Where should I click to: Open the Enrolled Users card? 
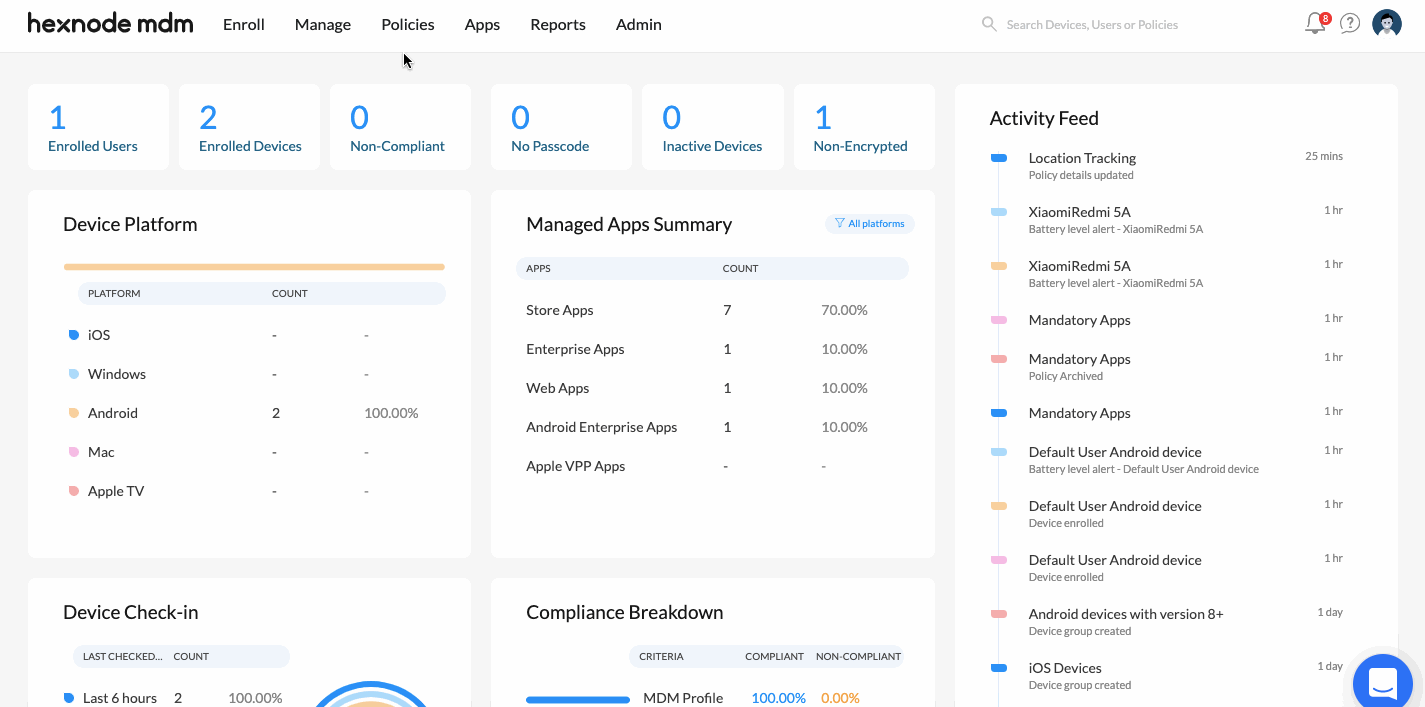(98, 127)
